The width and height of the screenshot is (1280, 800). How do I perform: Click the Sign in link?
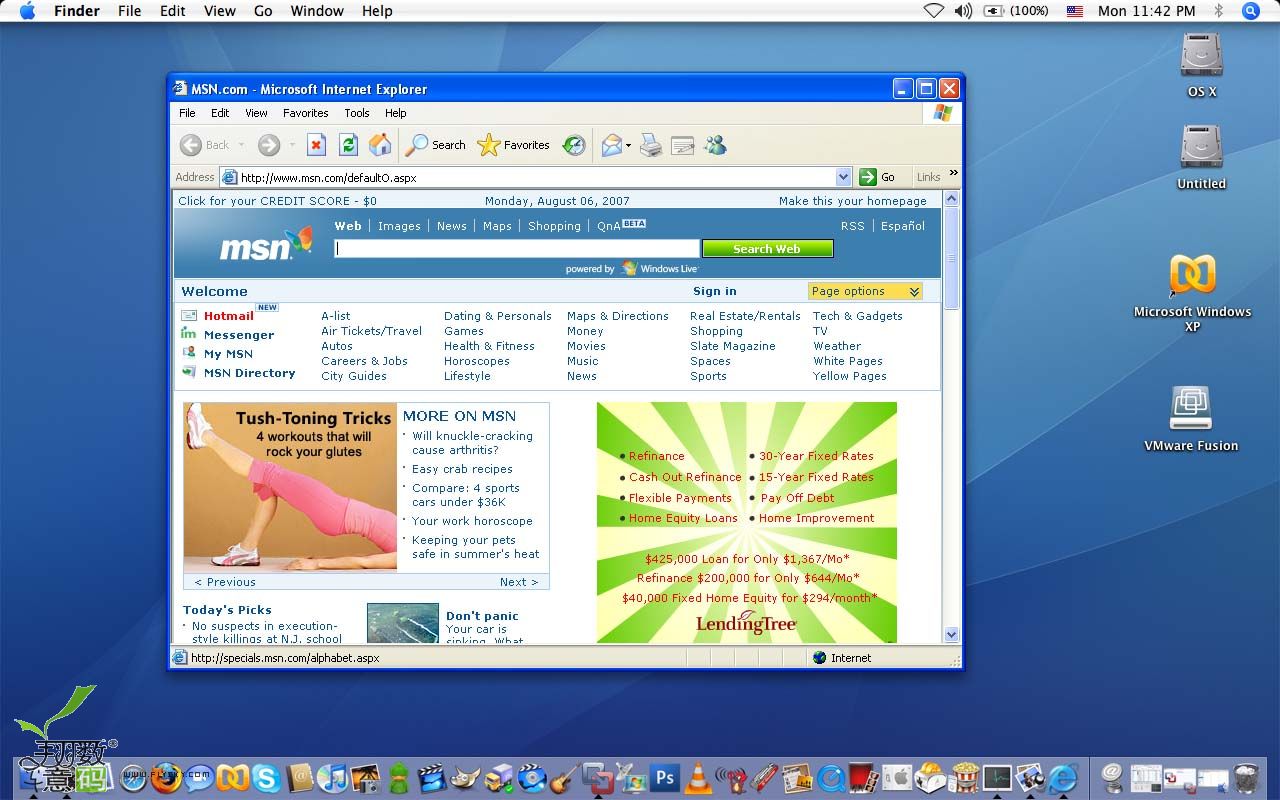(715, 291)
